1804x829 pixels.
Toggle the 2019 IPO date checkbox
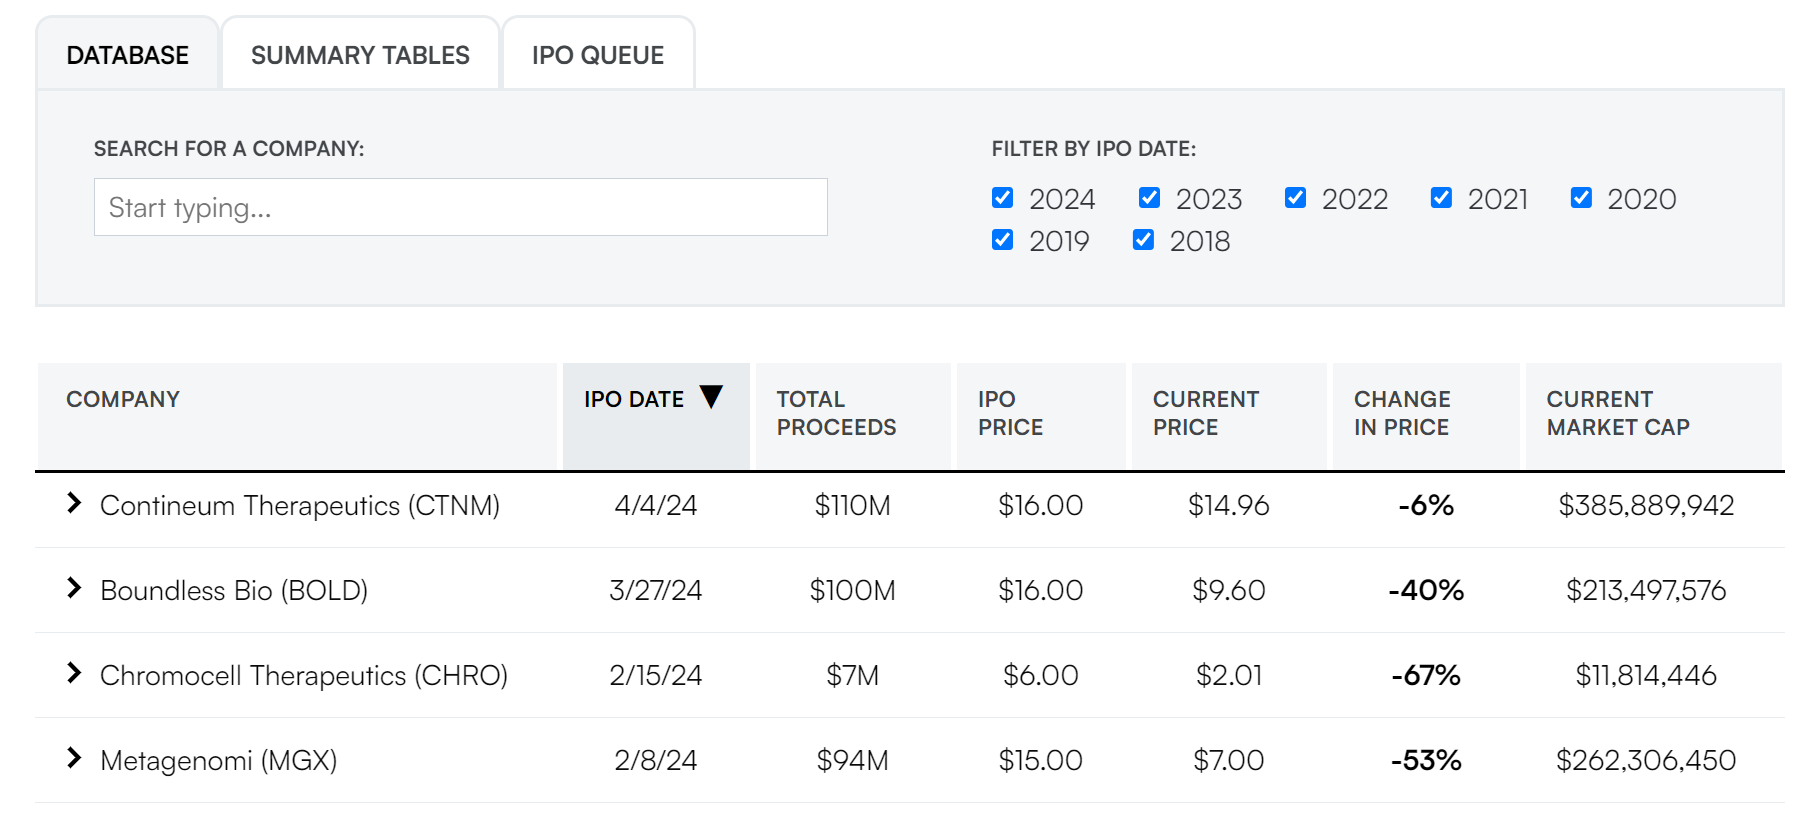(x=1003, y=240)
